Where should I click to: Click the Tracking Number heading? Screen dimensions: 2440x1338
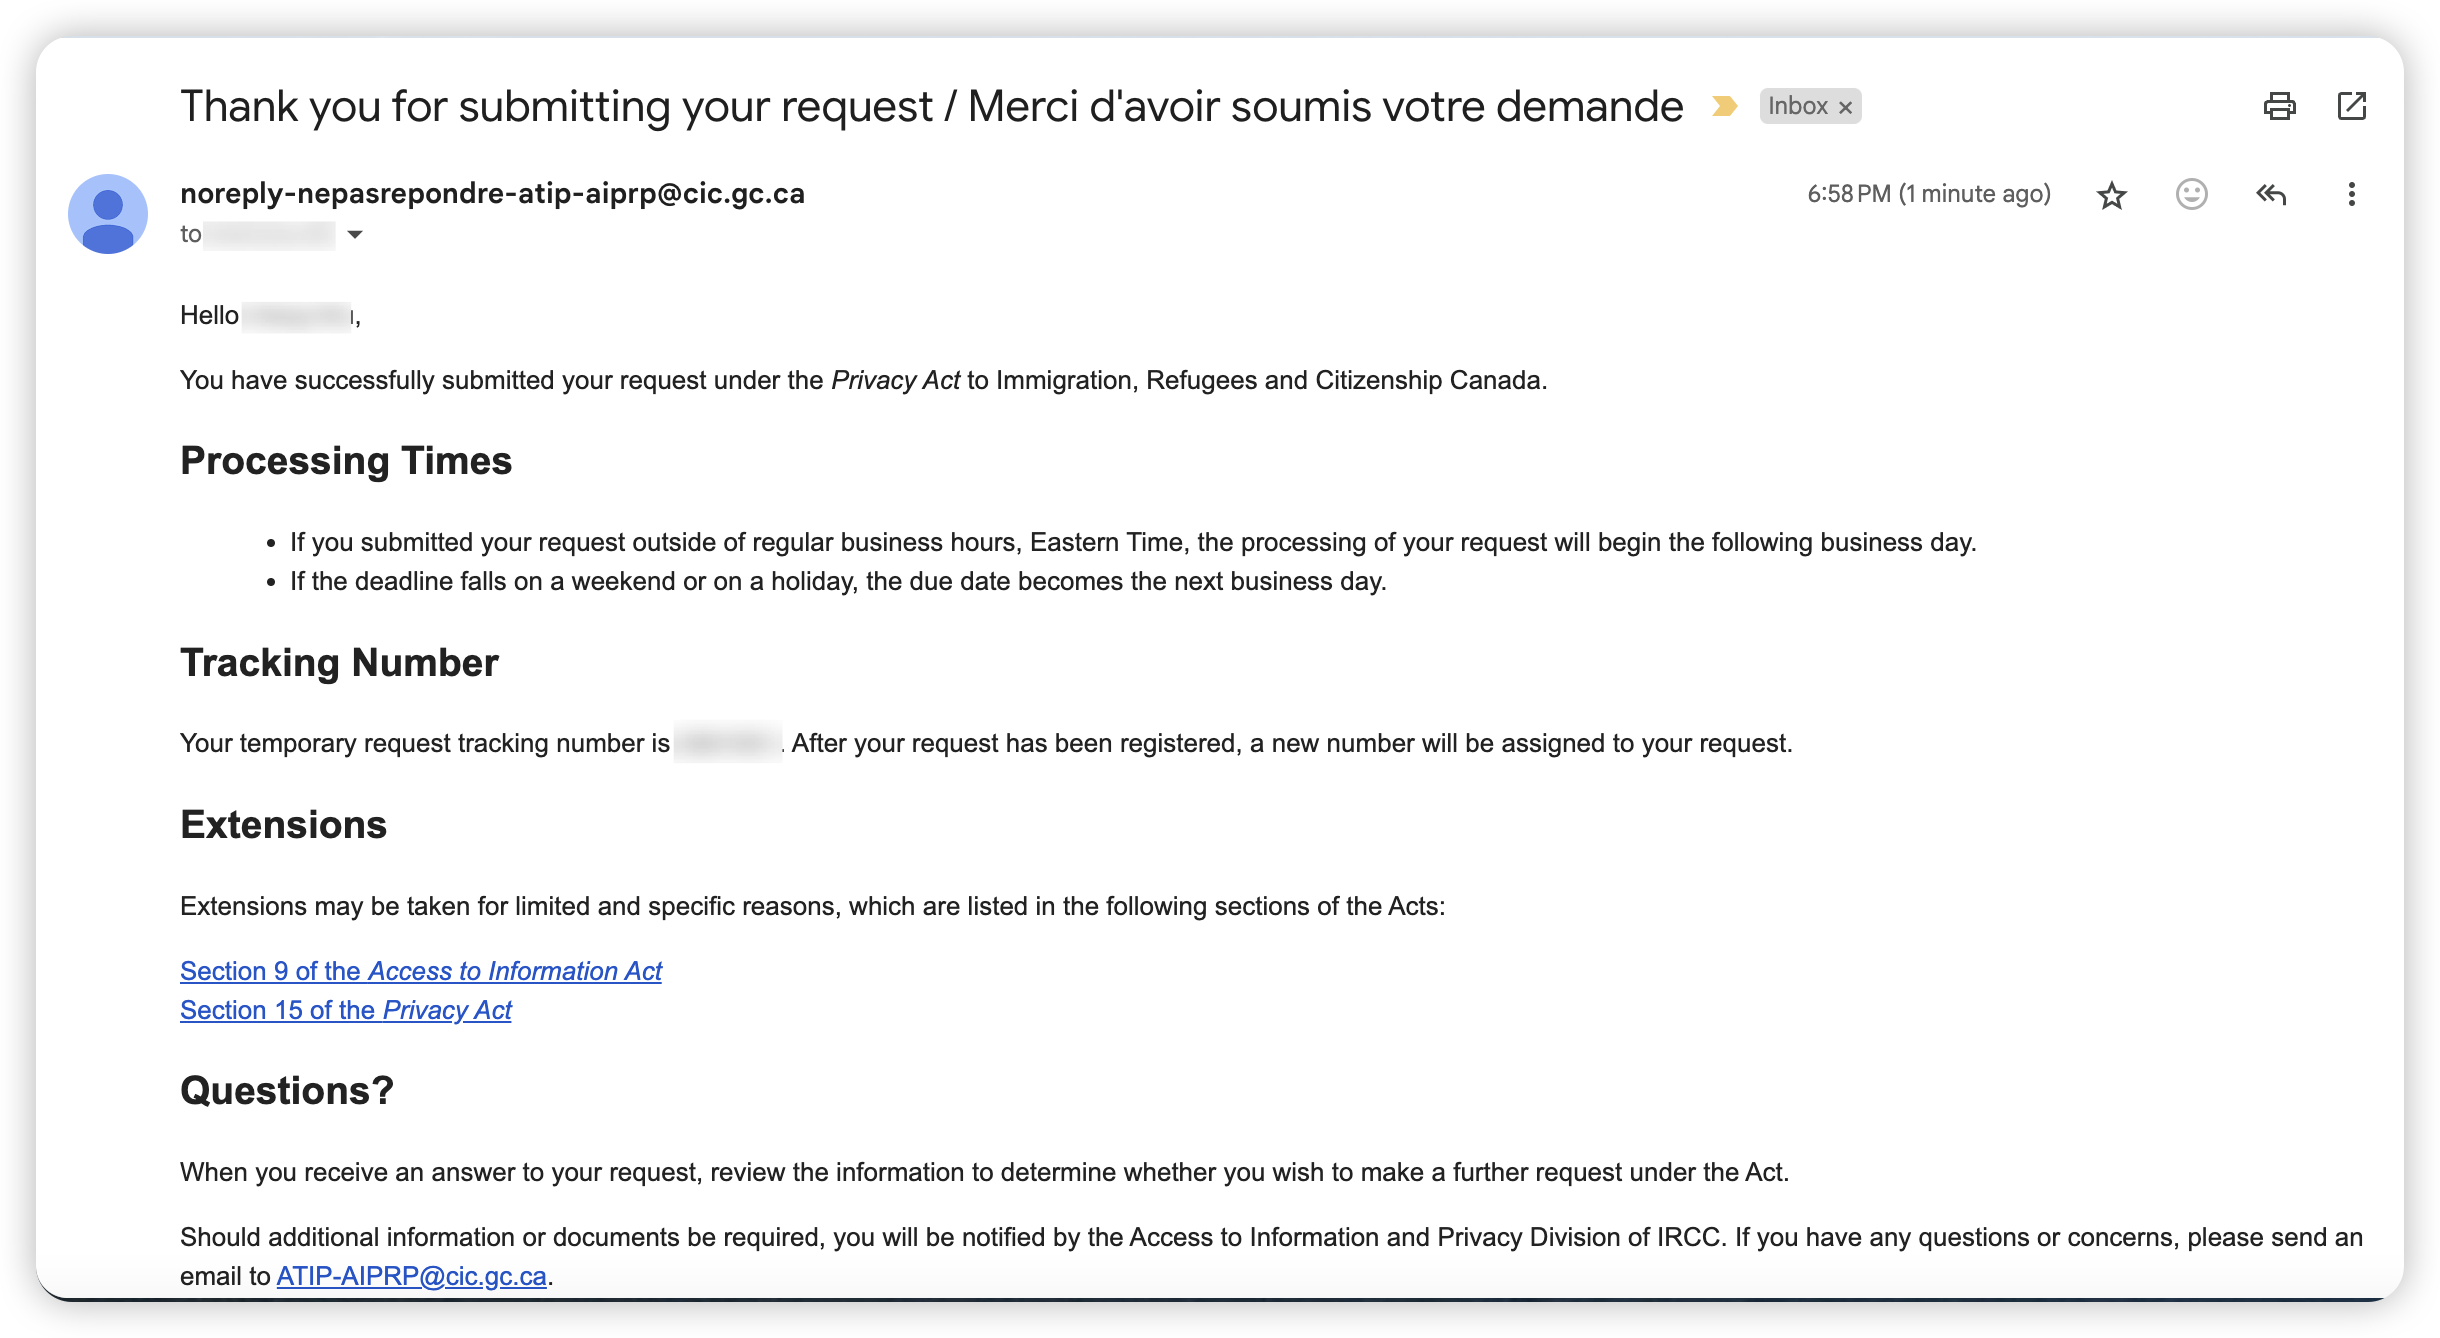tap(339, 663)
